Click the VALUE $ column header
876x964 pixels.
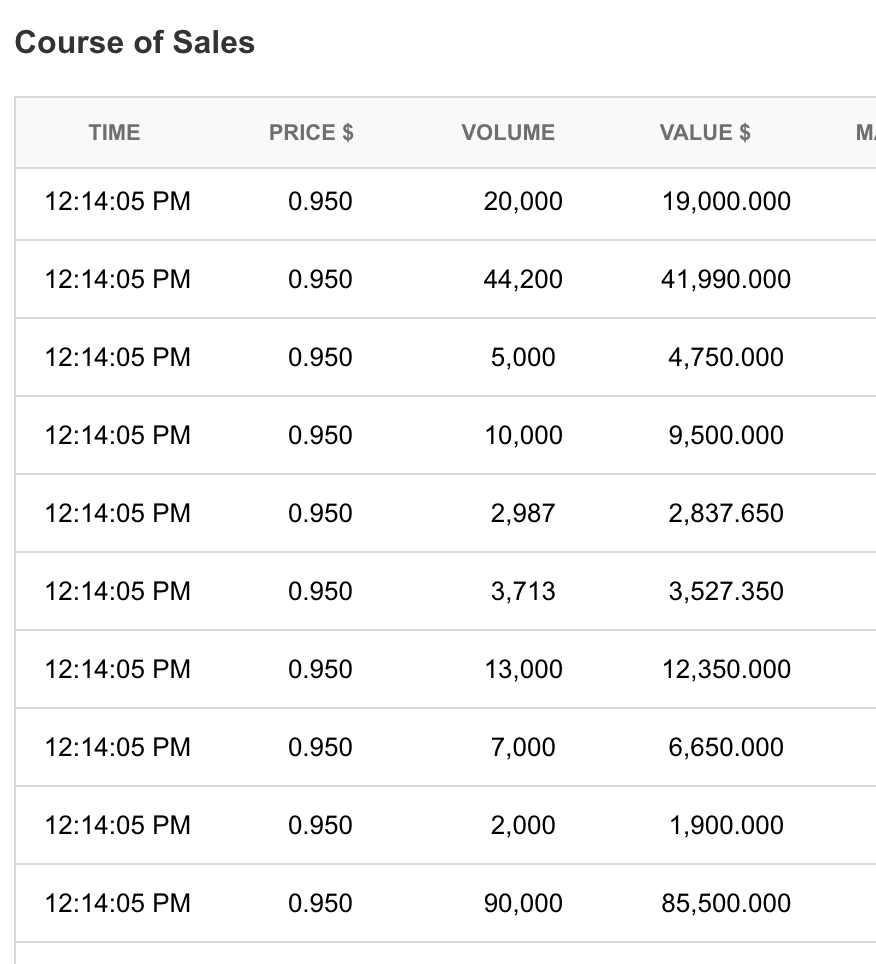coord(705,133)
